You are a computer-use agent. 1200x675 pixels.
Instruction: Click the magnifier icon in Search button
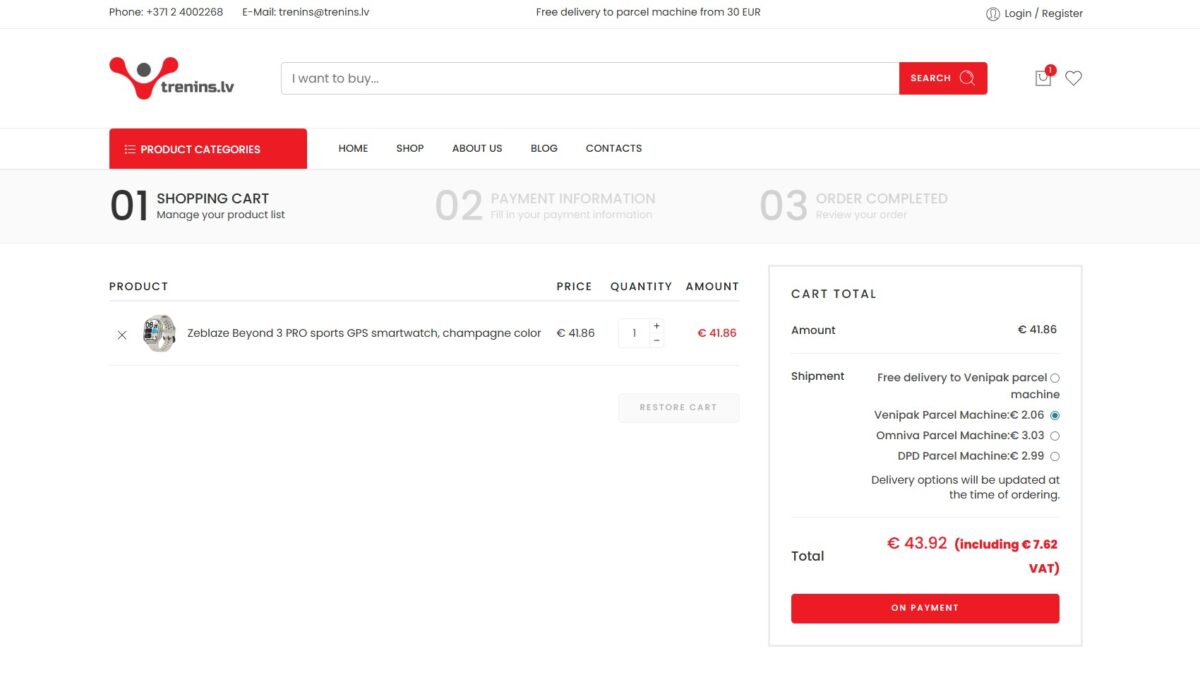(x=967, y=78)
